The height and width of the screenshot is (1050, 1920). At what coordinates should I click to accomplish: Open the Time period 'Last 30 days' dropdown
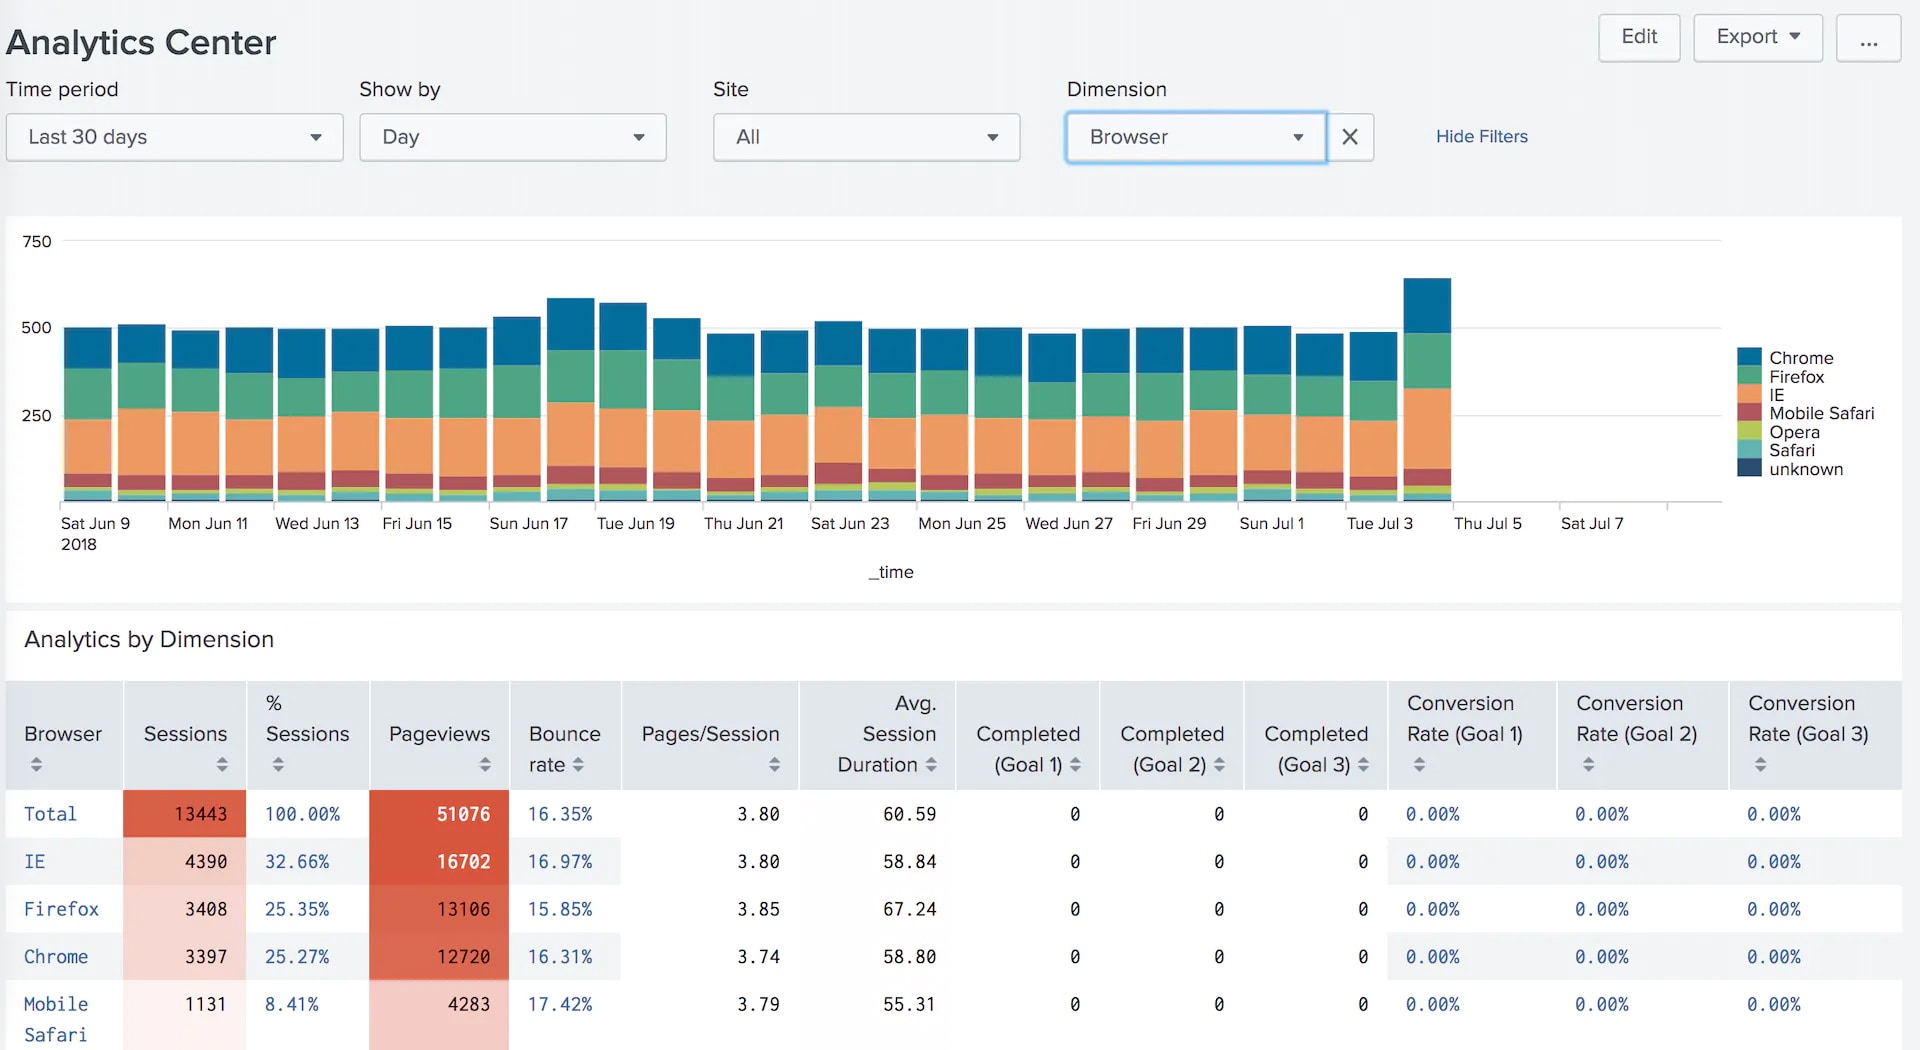click(175, 137)
